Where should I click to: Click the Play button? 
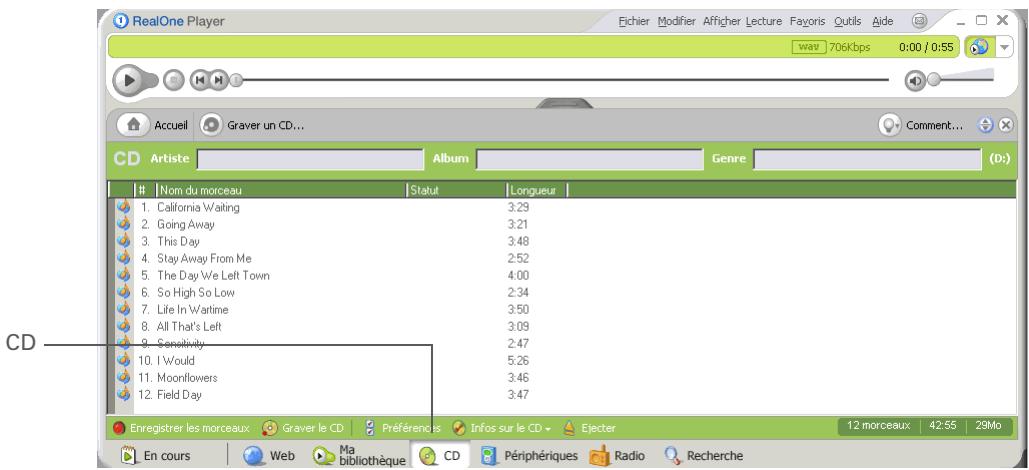pyautogui.click(x=129, y=81)
